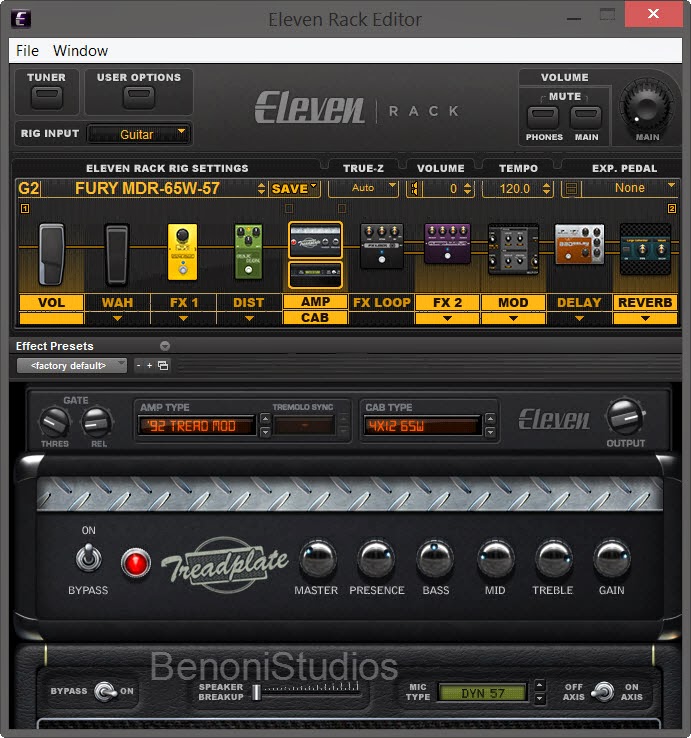Image resolution: width=691 pixels, height=738 pixels.
Task: Step the CAB TYPE selector arrows
Action: click(490, 425)
